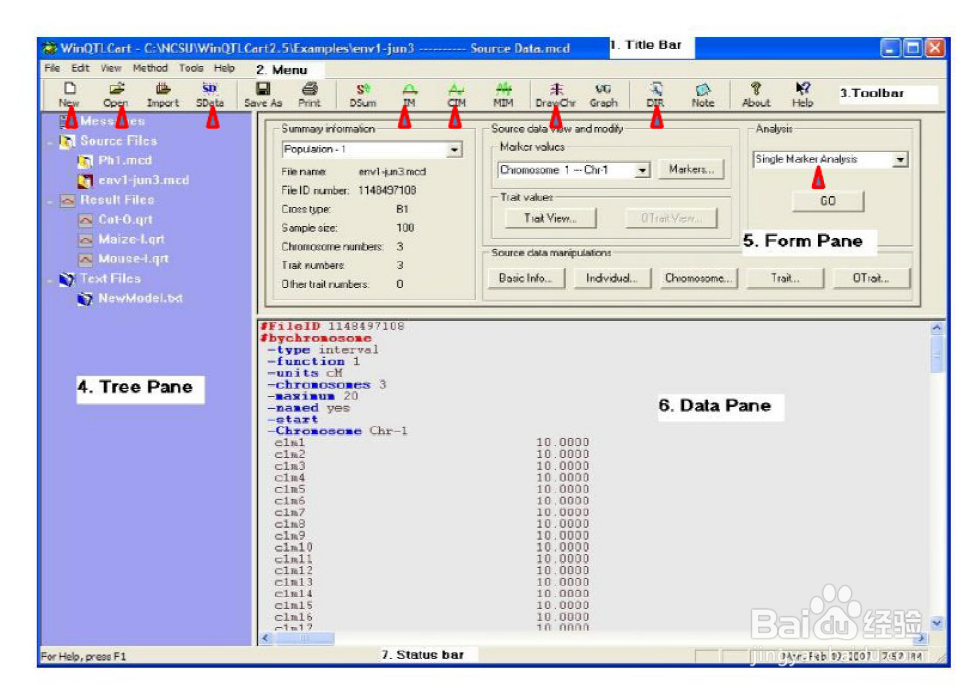Image resolution: width=978 pixels, height=688 pixels.
Task: Open the Graph toolbar icon
Action: [x=603, y=95]
